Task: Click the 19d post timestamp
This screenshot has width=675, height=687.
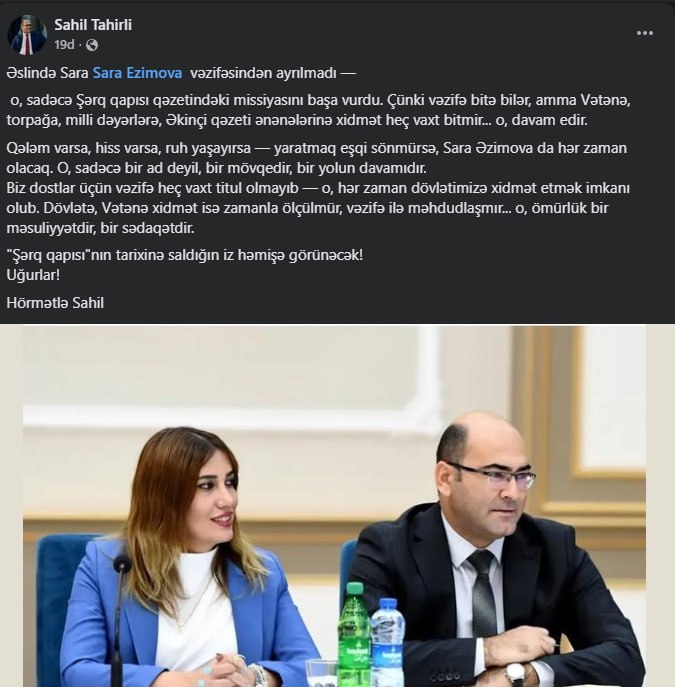Action: pos(64,45)
